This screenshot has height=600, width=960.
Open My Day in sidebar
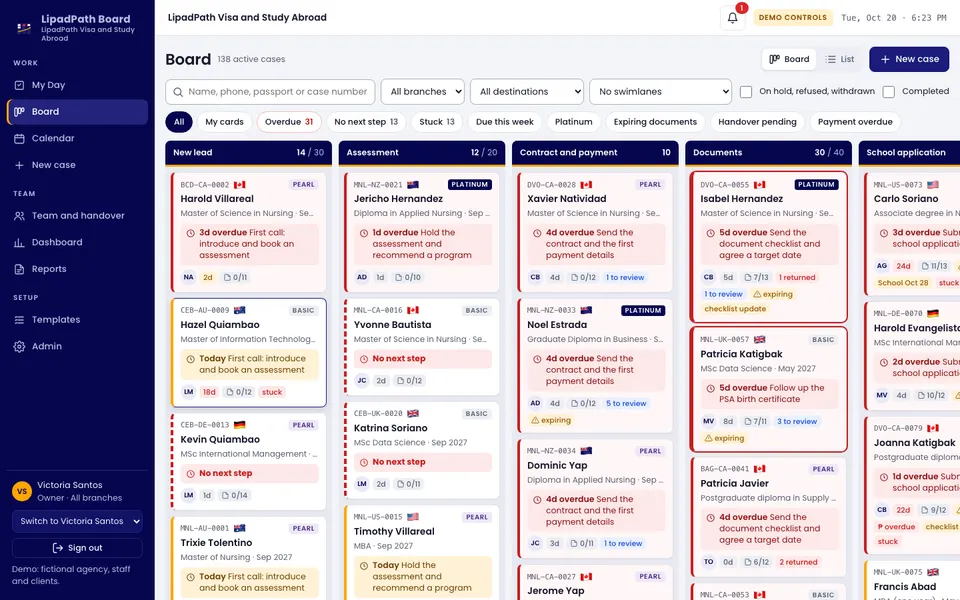(77, 85)
